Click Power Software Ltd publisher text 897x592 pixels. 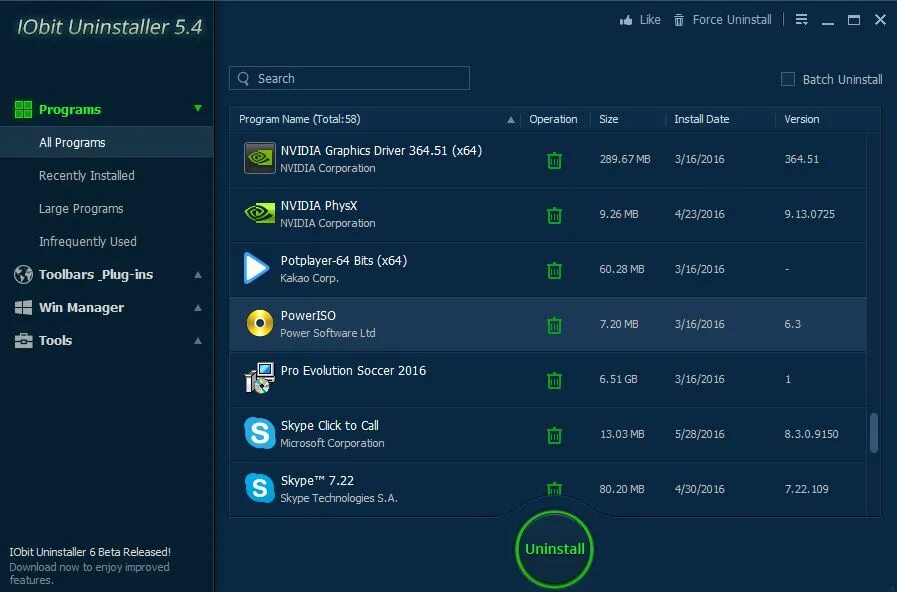coord(327,333)
